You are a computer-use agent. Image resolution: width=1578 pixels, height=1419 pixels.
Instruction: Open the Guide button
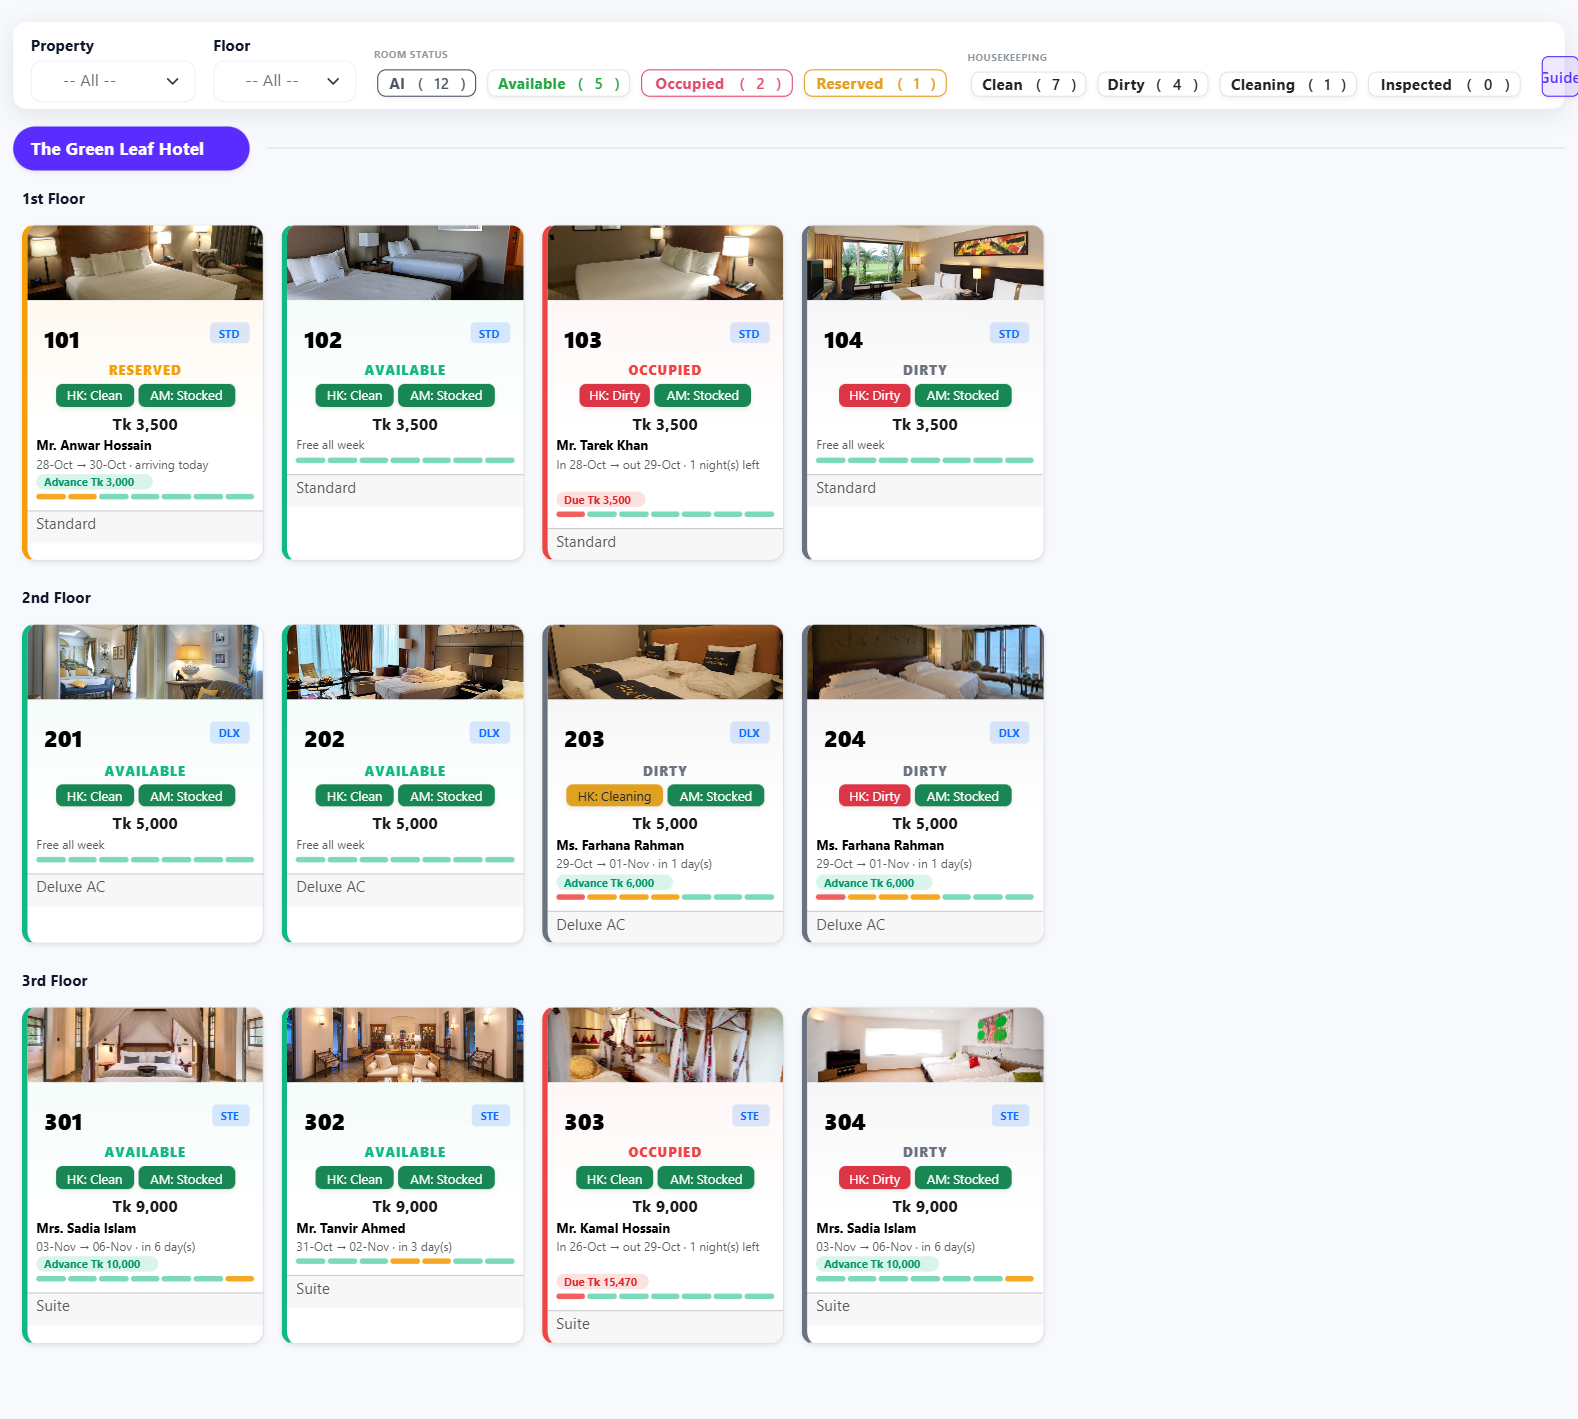click(x=1559, y=77)
